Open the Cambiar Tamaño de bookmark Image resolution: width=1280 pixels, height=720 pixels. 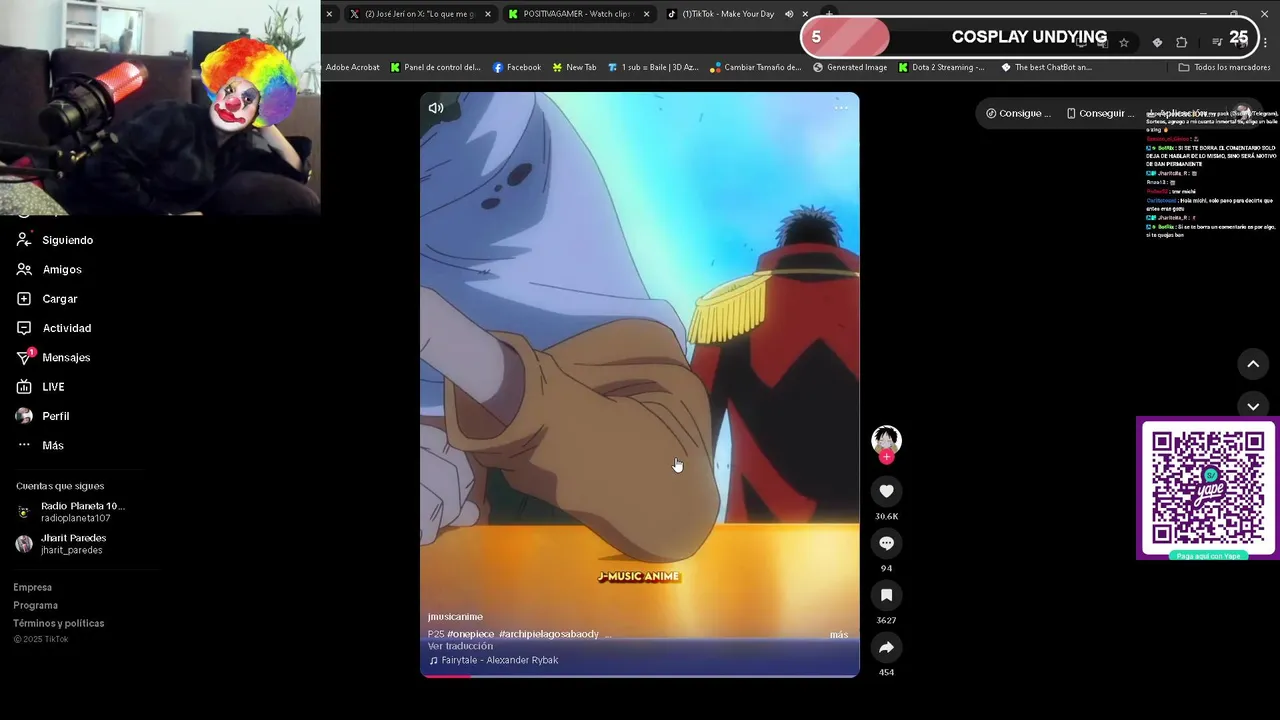tap(755, 67)
